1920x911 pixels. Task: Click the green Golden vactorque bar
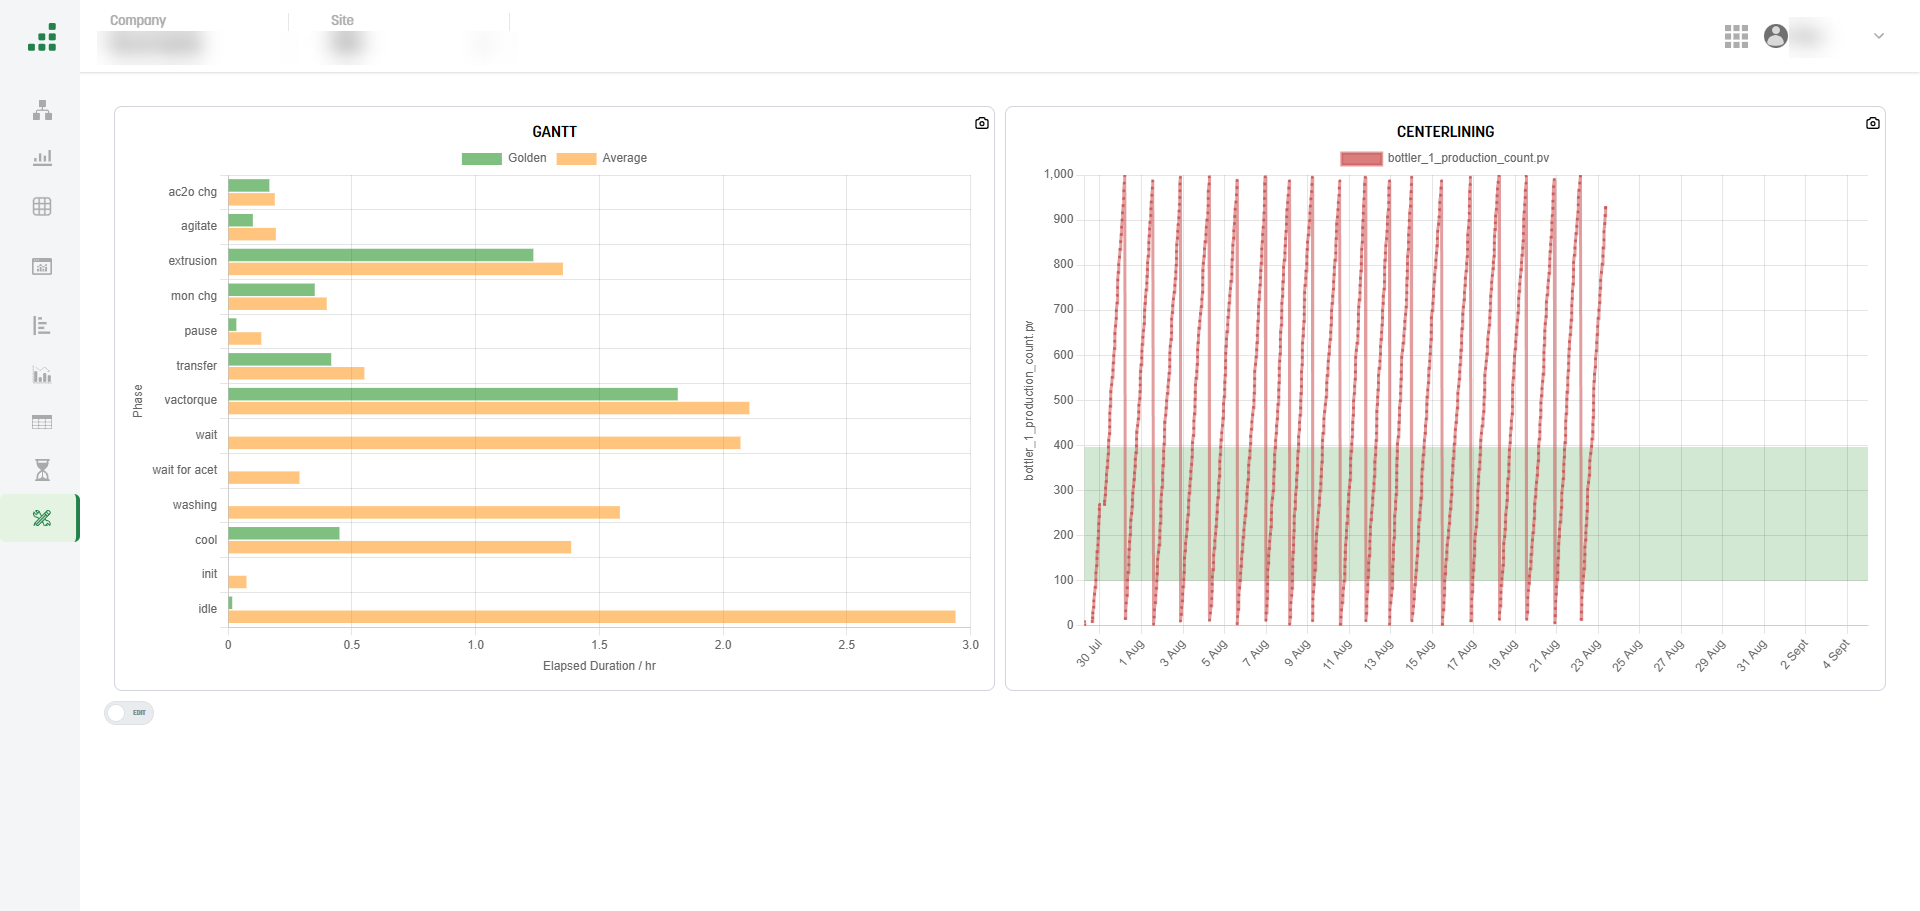point(453,394)
